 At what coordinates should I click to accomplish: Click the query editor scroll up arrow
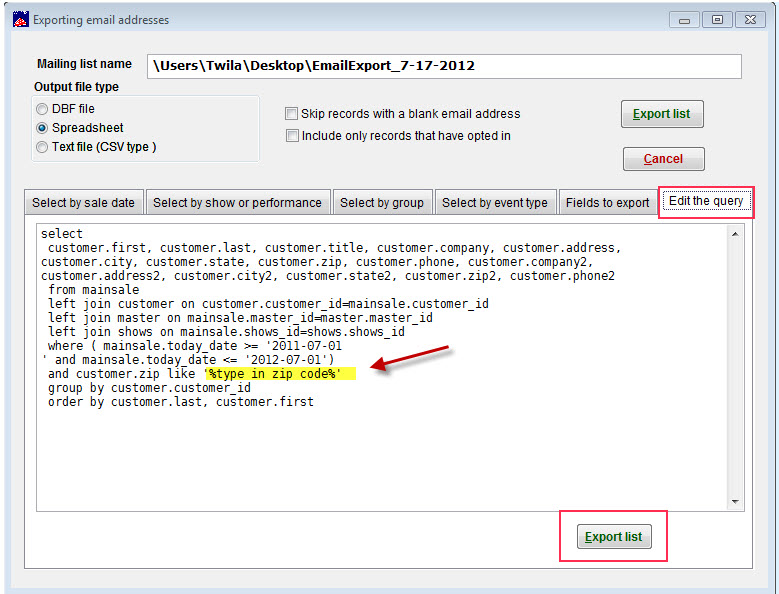click(x=736, y=234)
